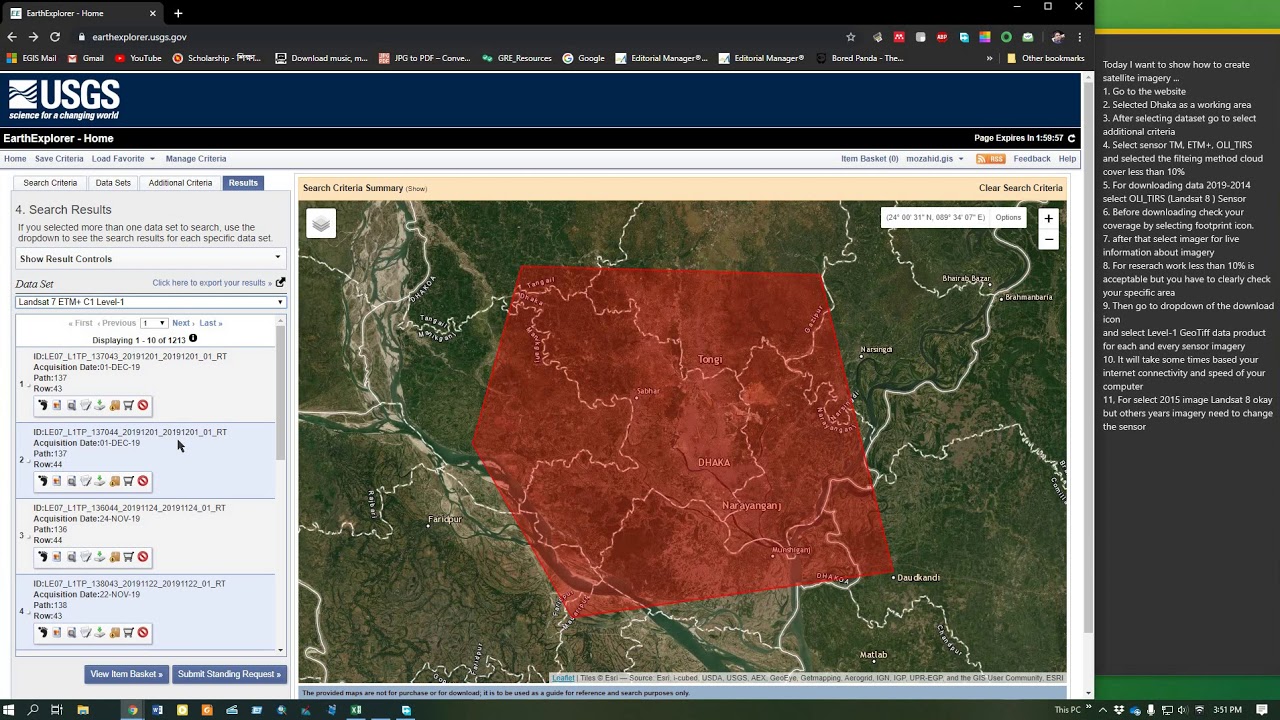Expand Search Criteria Summary with Show
The image size is (1280, 720).
416,189
